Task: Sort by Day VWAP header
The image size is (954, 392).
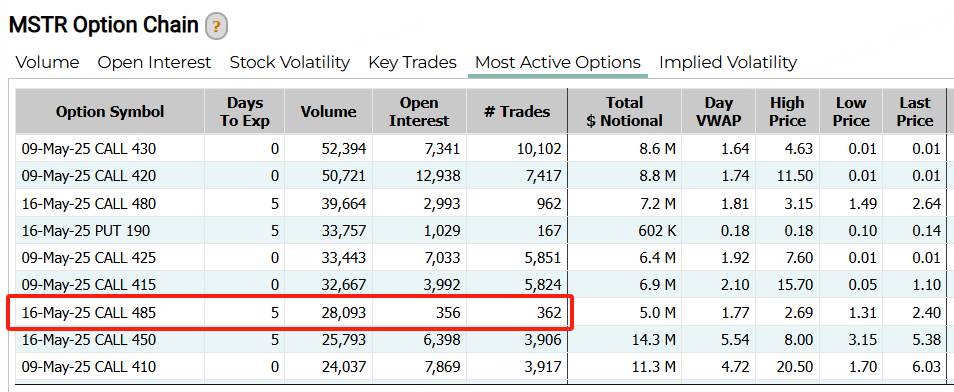Action: [x=719, y=111]
